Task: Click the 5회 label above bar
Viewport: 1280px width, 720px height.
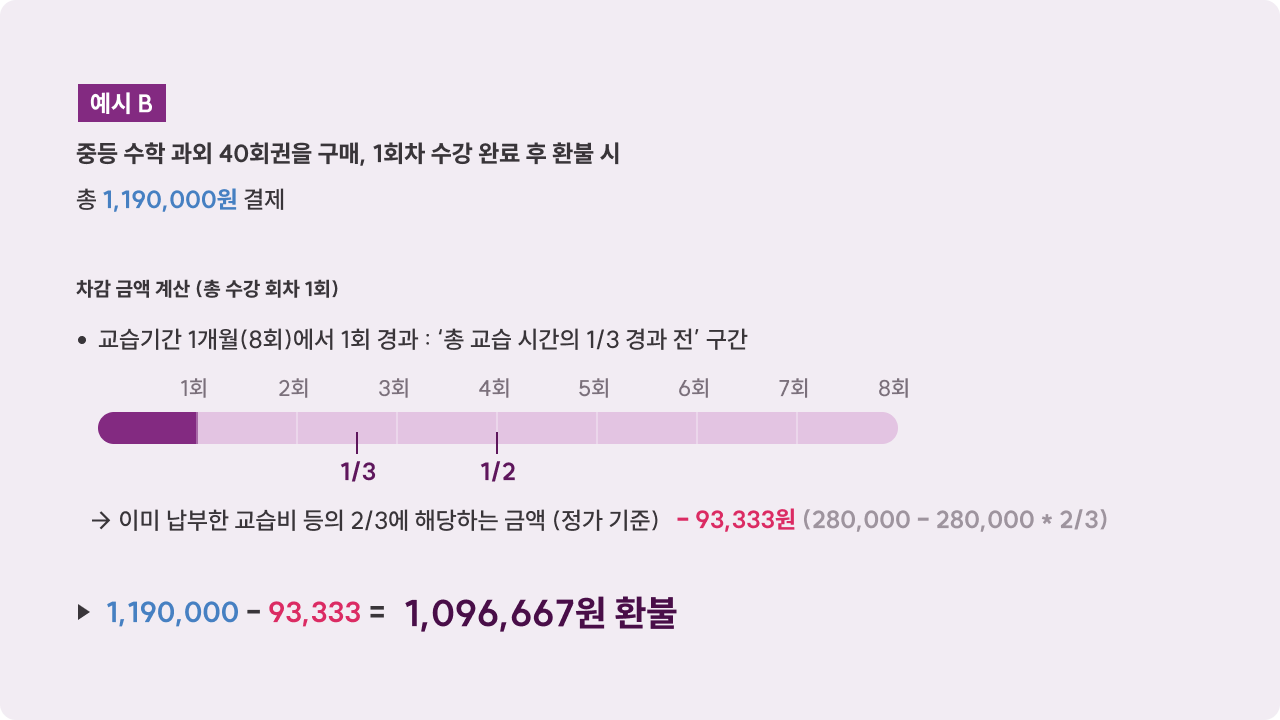Action: pyautogui.click(x=593, y=388)
